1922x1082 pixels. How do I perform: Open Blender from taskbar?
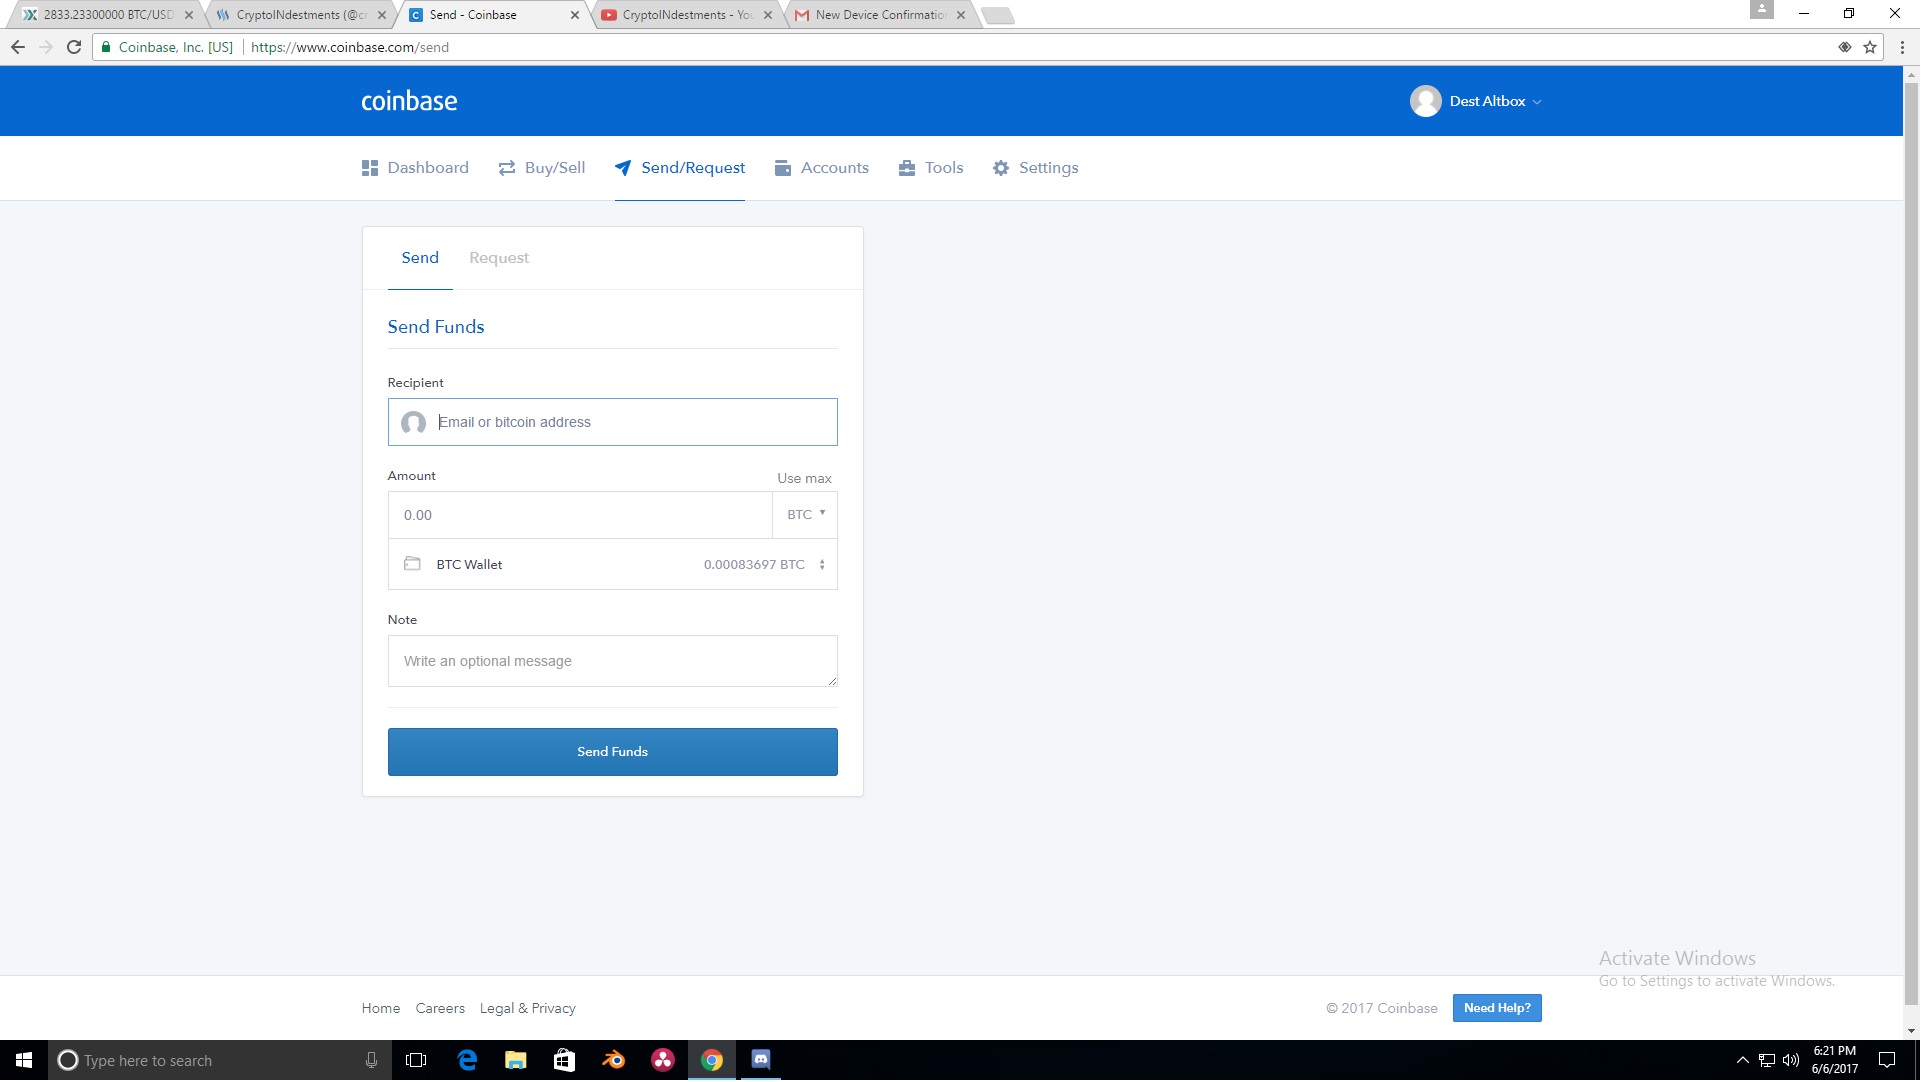click(x=613, y=1060)
